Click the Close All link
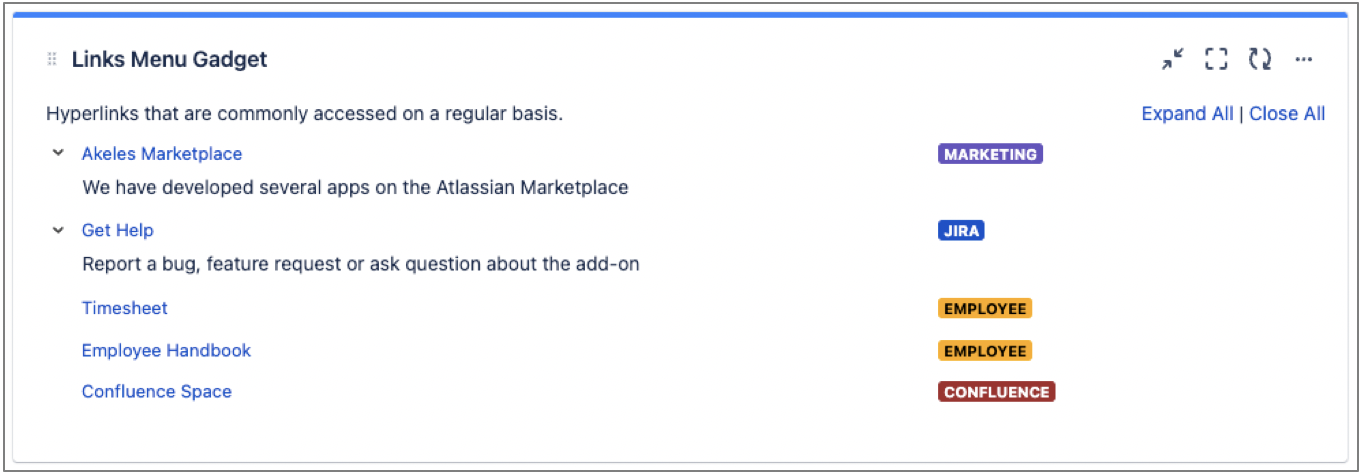Viewport: 1364px width, 474px height. pos(1287,114)
